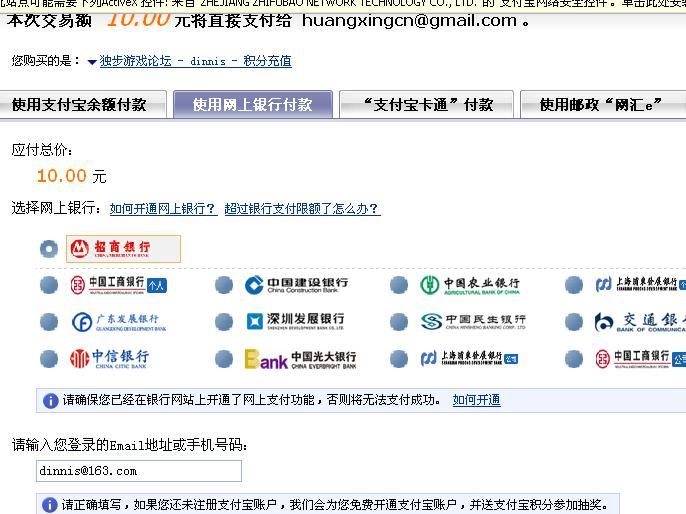The image size is (686, 514).
Task: Click the 如何开通 link in the notice bar
Action: [x=476, y=400]
